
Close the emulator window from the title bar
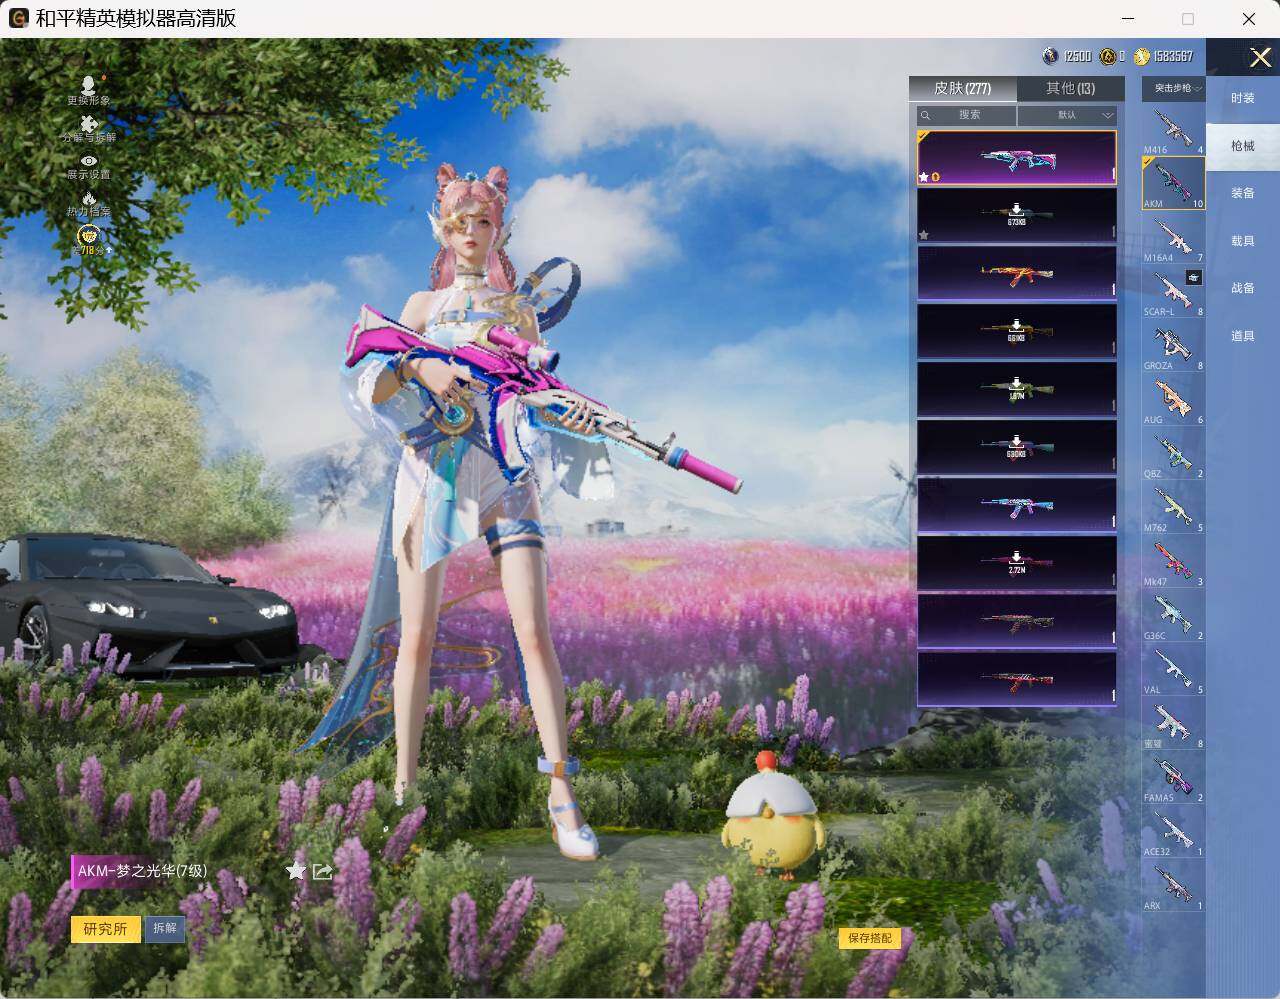(1249, 18)
